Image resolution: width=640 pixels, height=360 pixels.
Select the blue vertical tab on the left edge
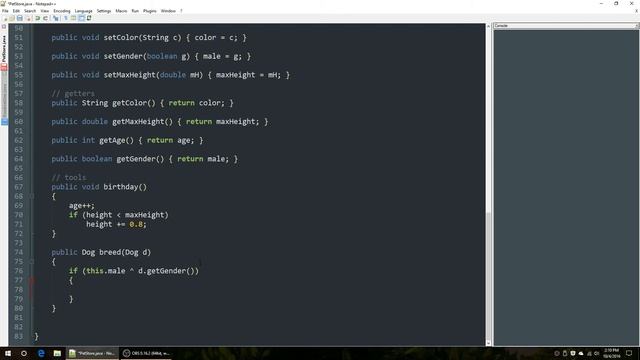(4, 121)
